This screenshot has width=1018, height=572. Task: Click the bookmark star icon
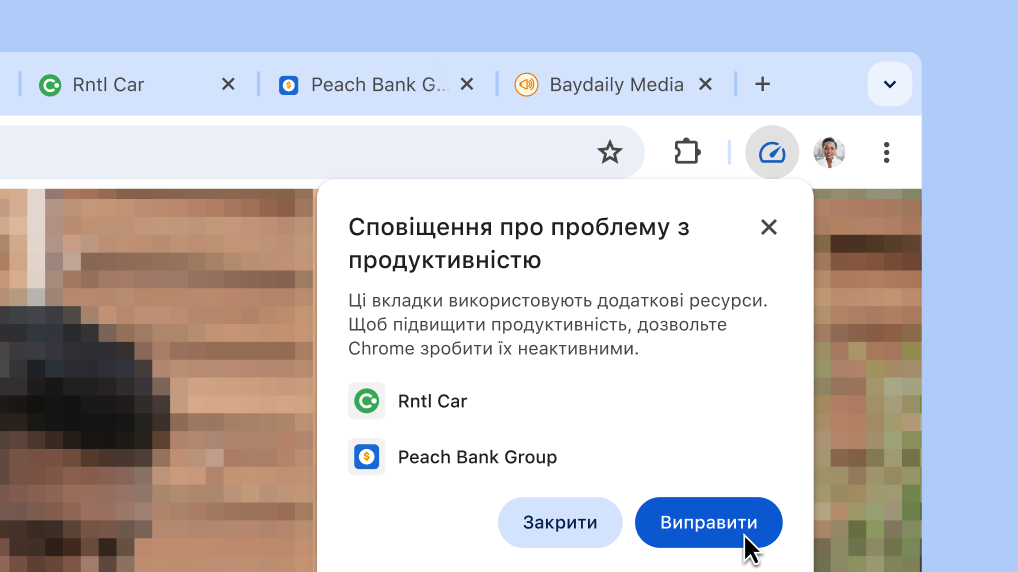(609, 153)
